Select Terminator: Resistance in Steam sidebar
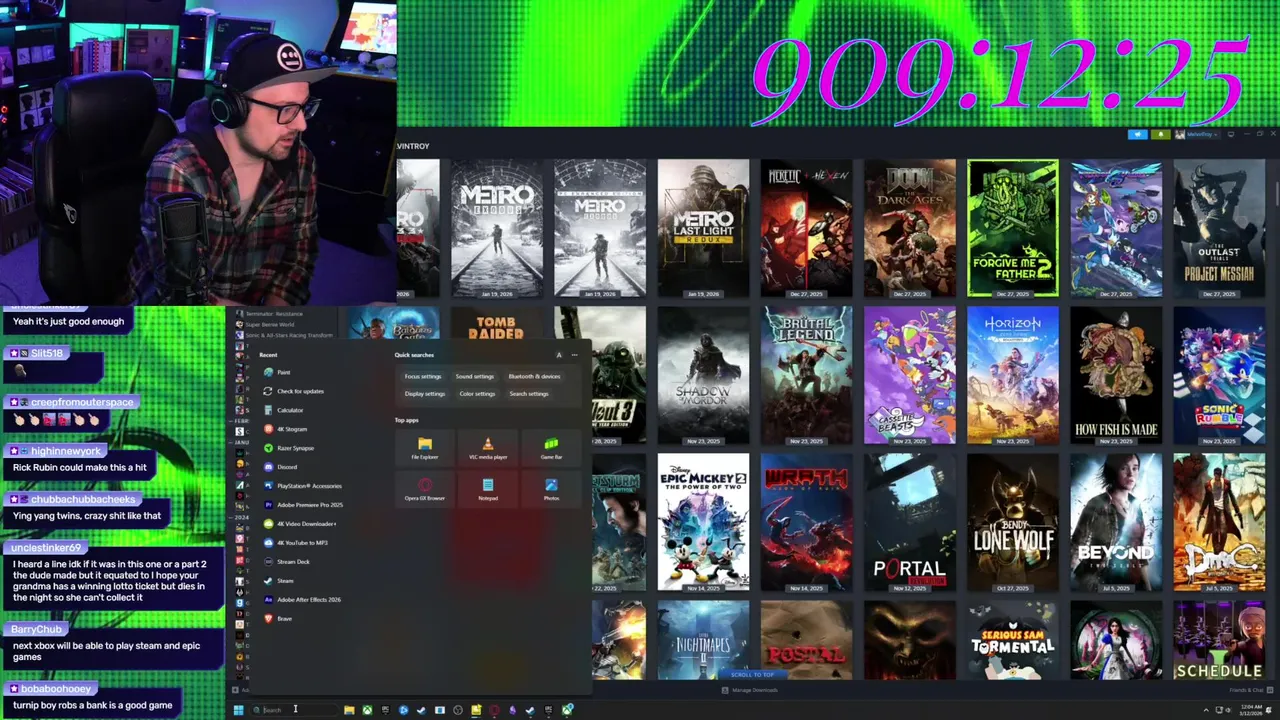The width and height of the screenshot is (1280, 720). (x=274, y=314)
